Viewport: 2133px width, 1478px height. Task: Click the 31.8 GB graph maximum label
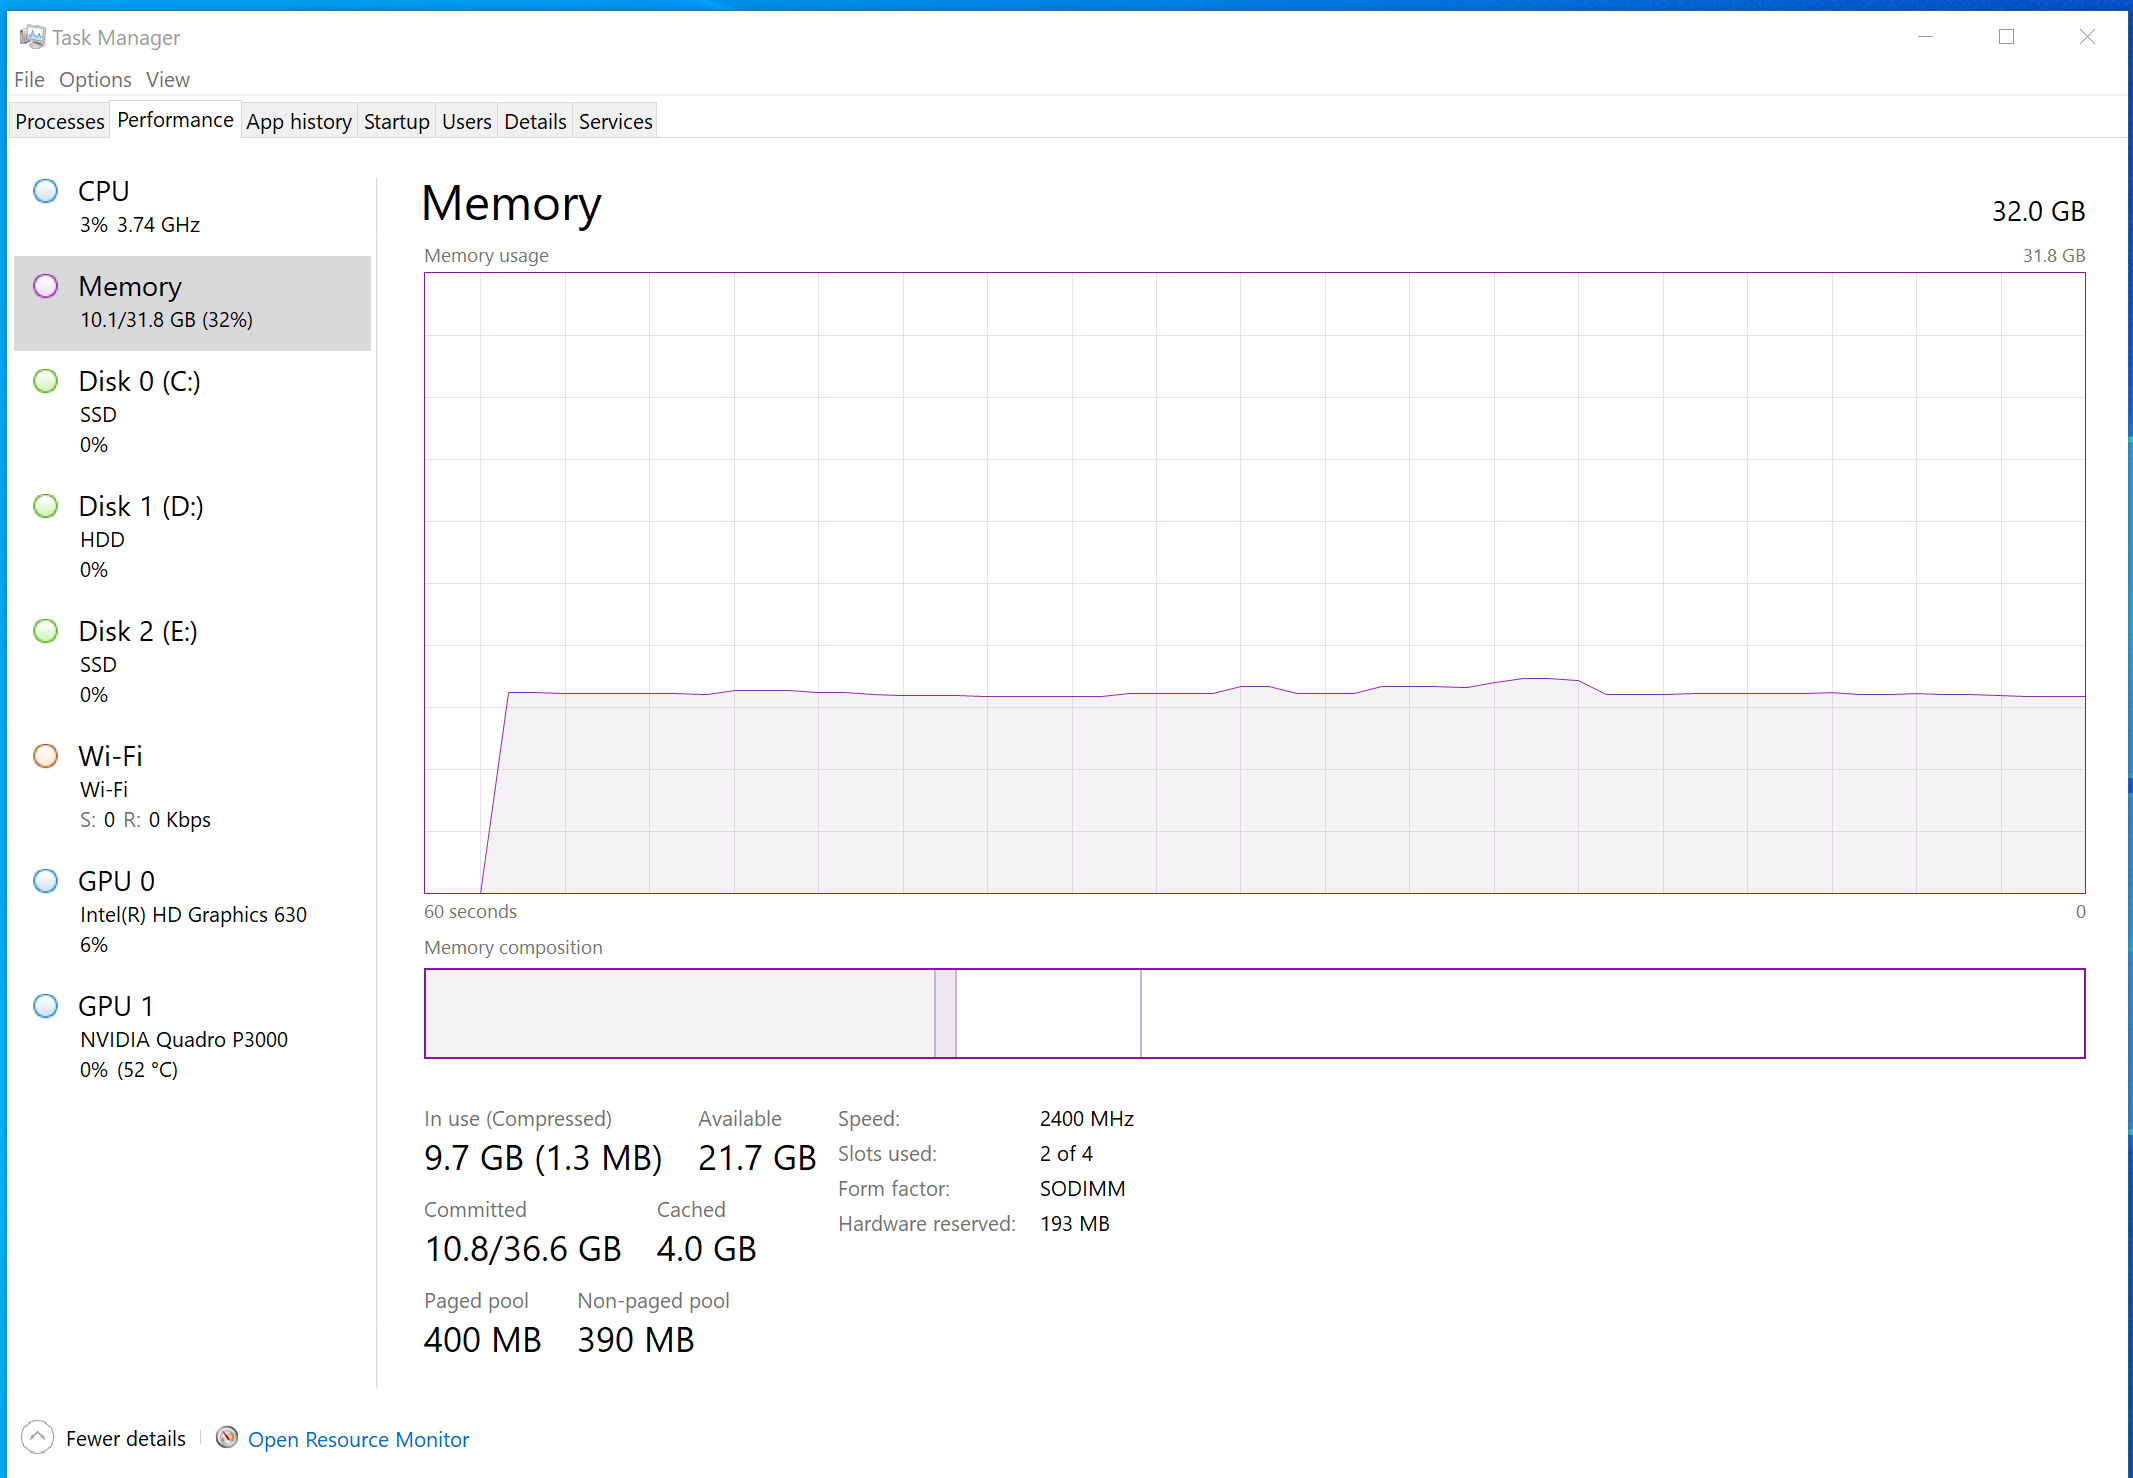(2053, 256)
